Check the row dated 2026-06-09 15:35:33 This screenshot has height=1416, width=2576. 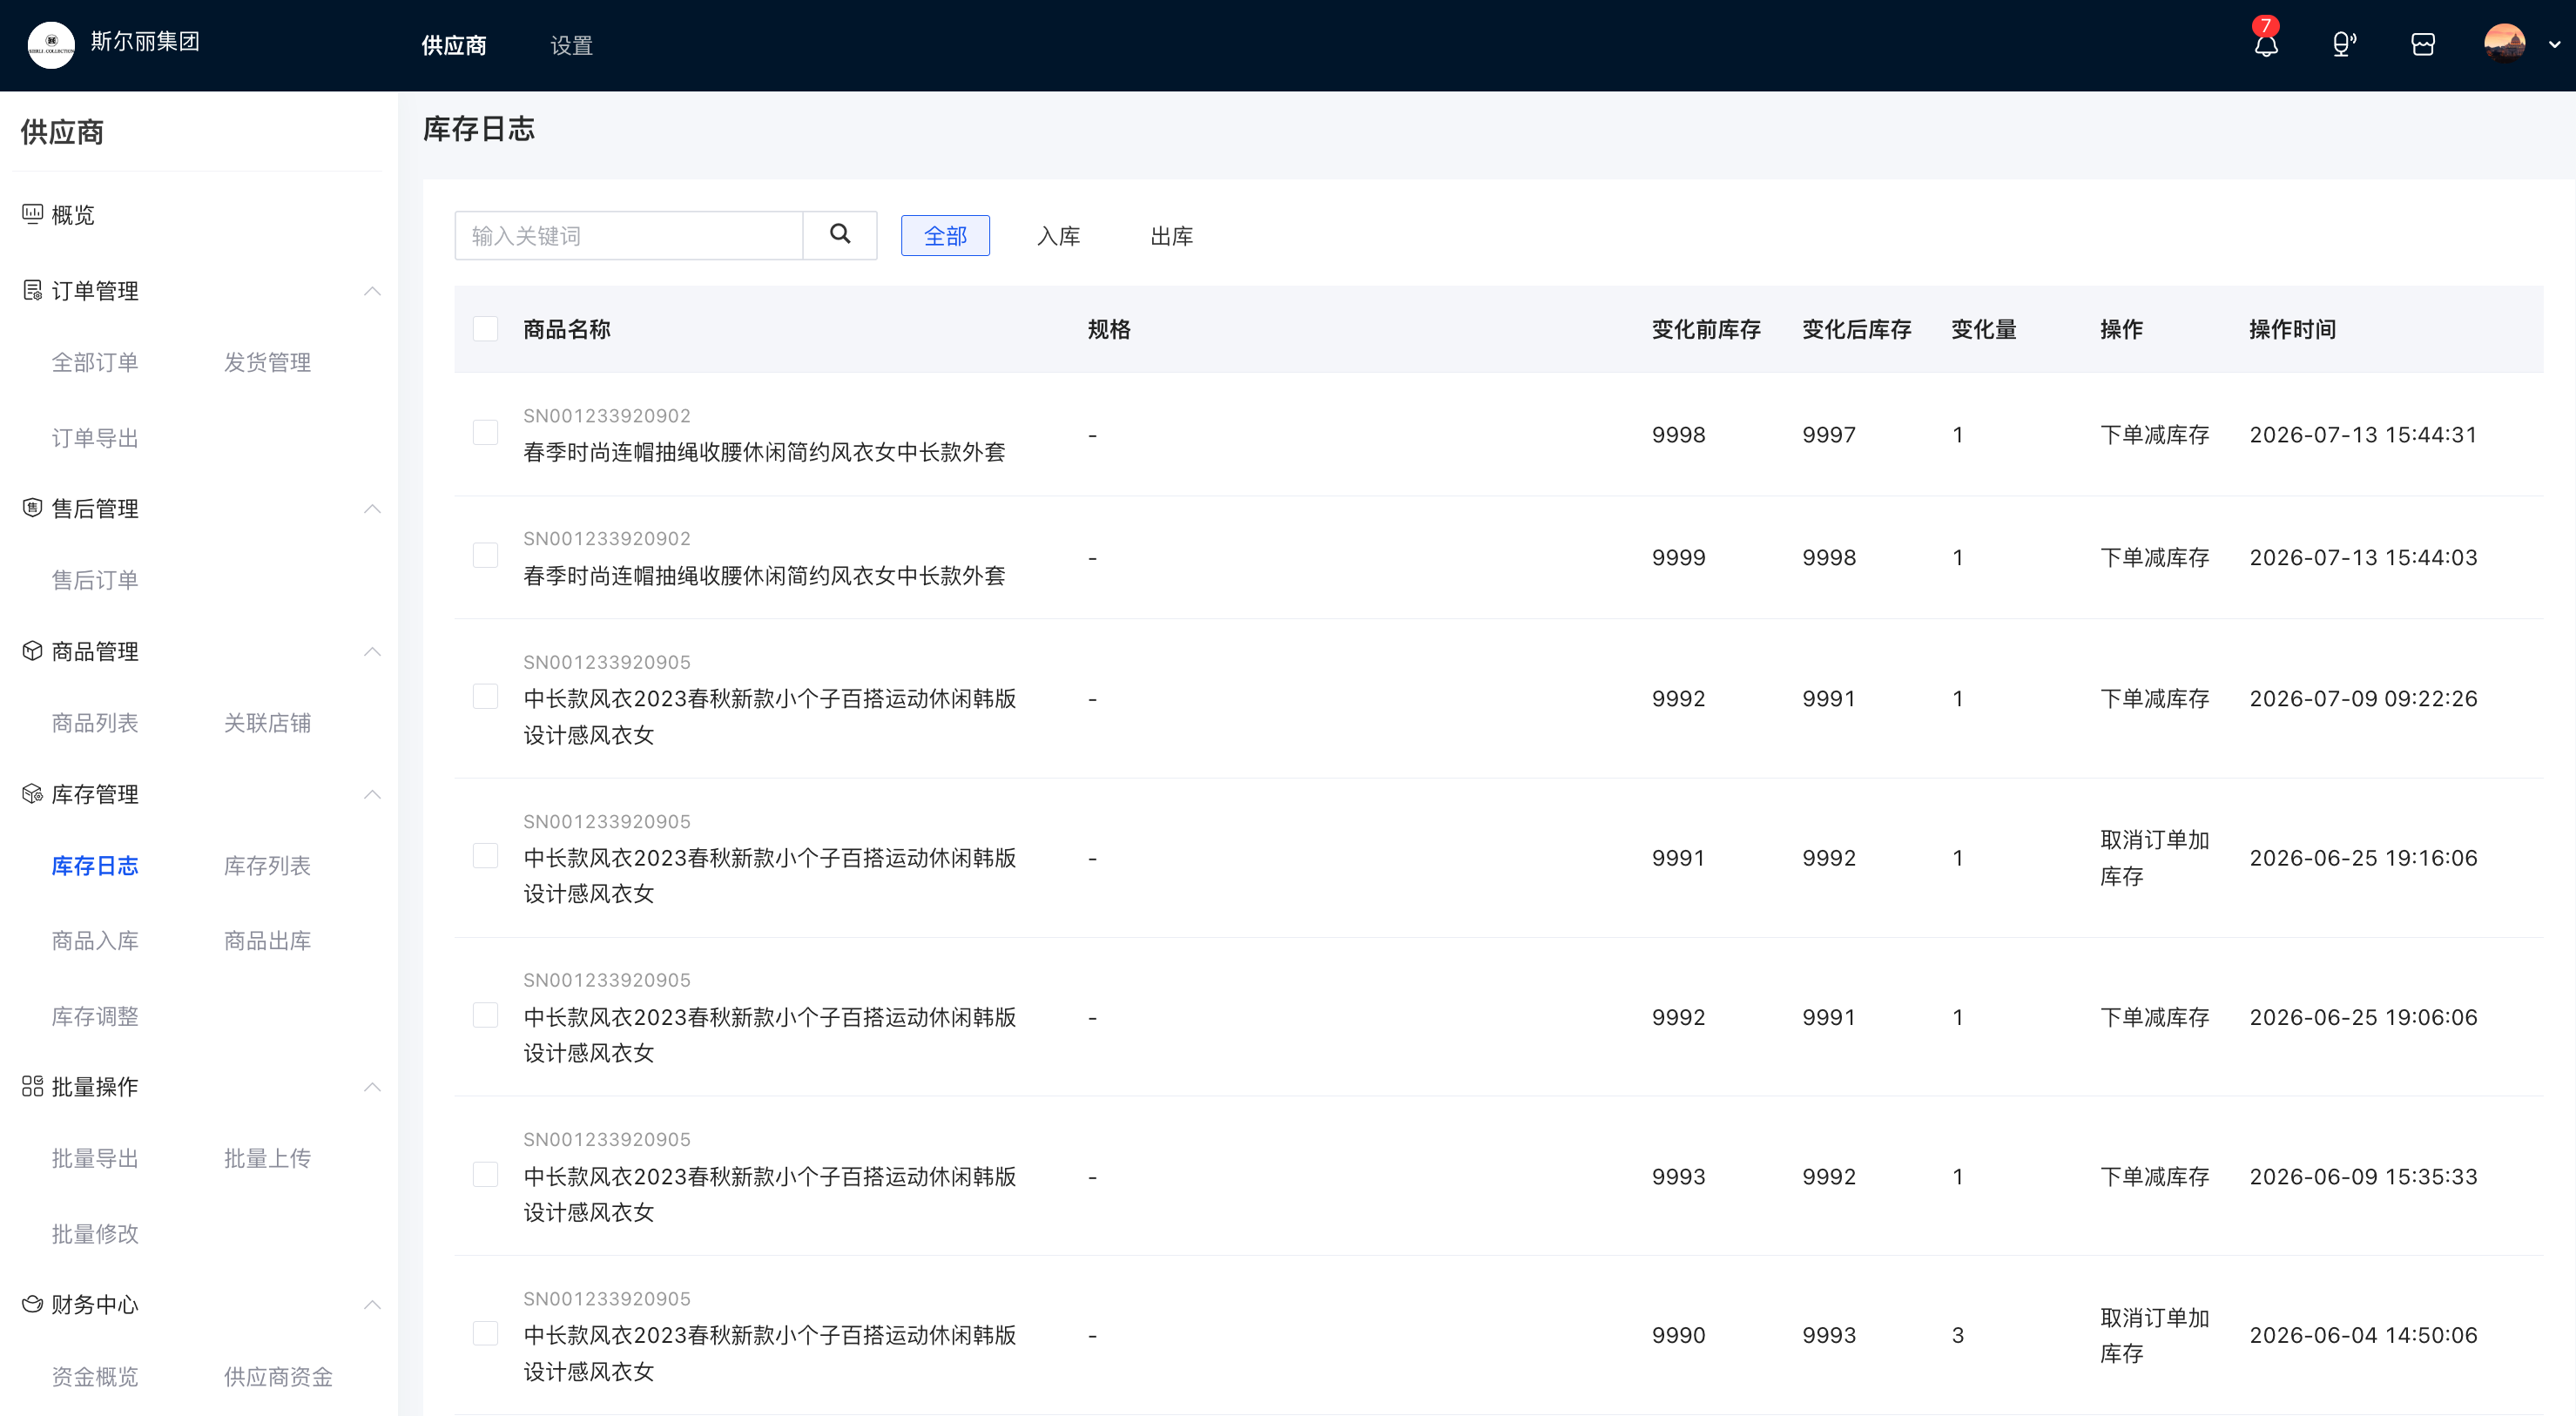pyautogui.click(x=485, y=1175)
